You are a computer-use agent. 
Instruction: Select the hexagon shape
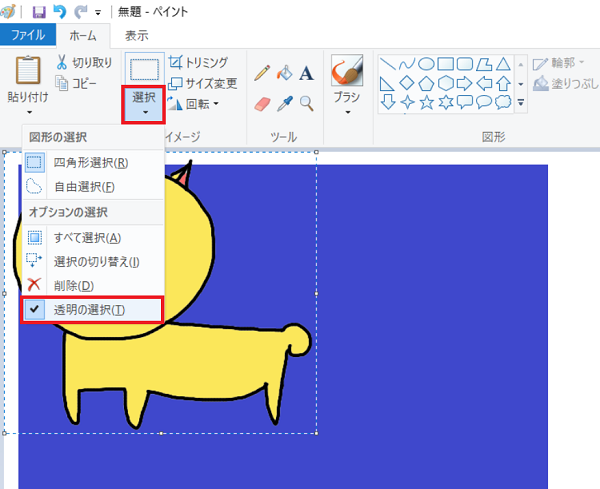(x=446, y=83)
